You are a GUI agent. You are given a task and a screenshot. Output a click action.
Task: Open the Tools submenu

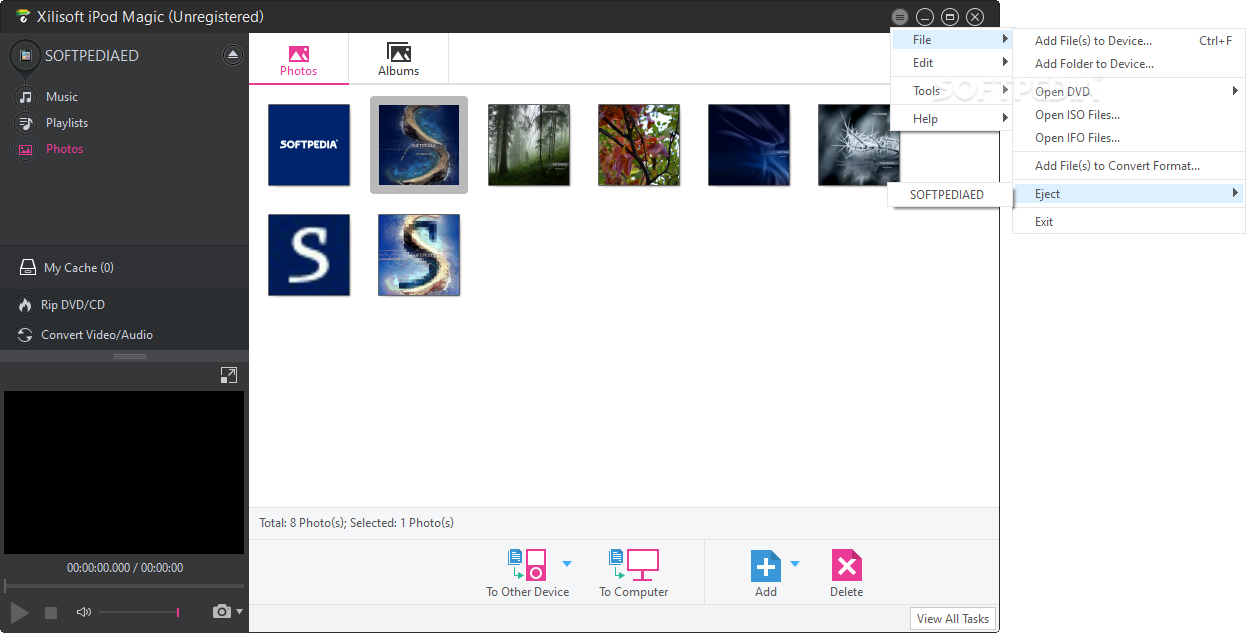(951, 91)
